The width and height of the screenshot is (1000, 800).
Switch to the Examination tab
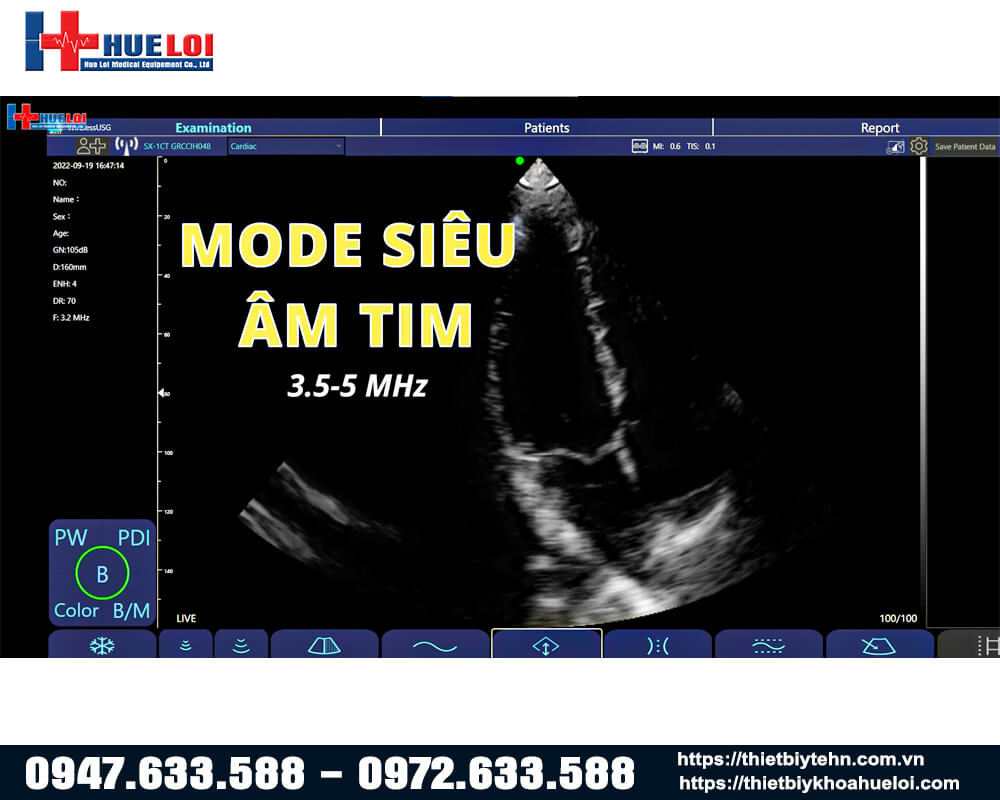213,128
